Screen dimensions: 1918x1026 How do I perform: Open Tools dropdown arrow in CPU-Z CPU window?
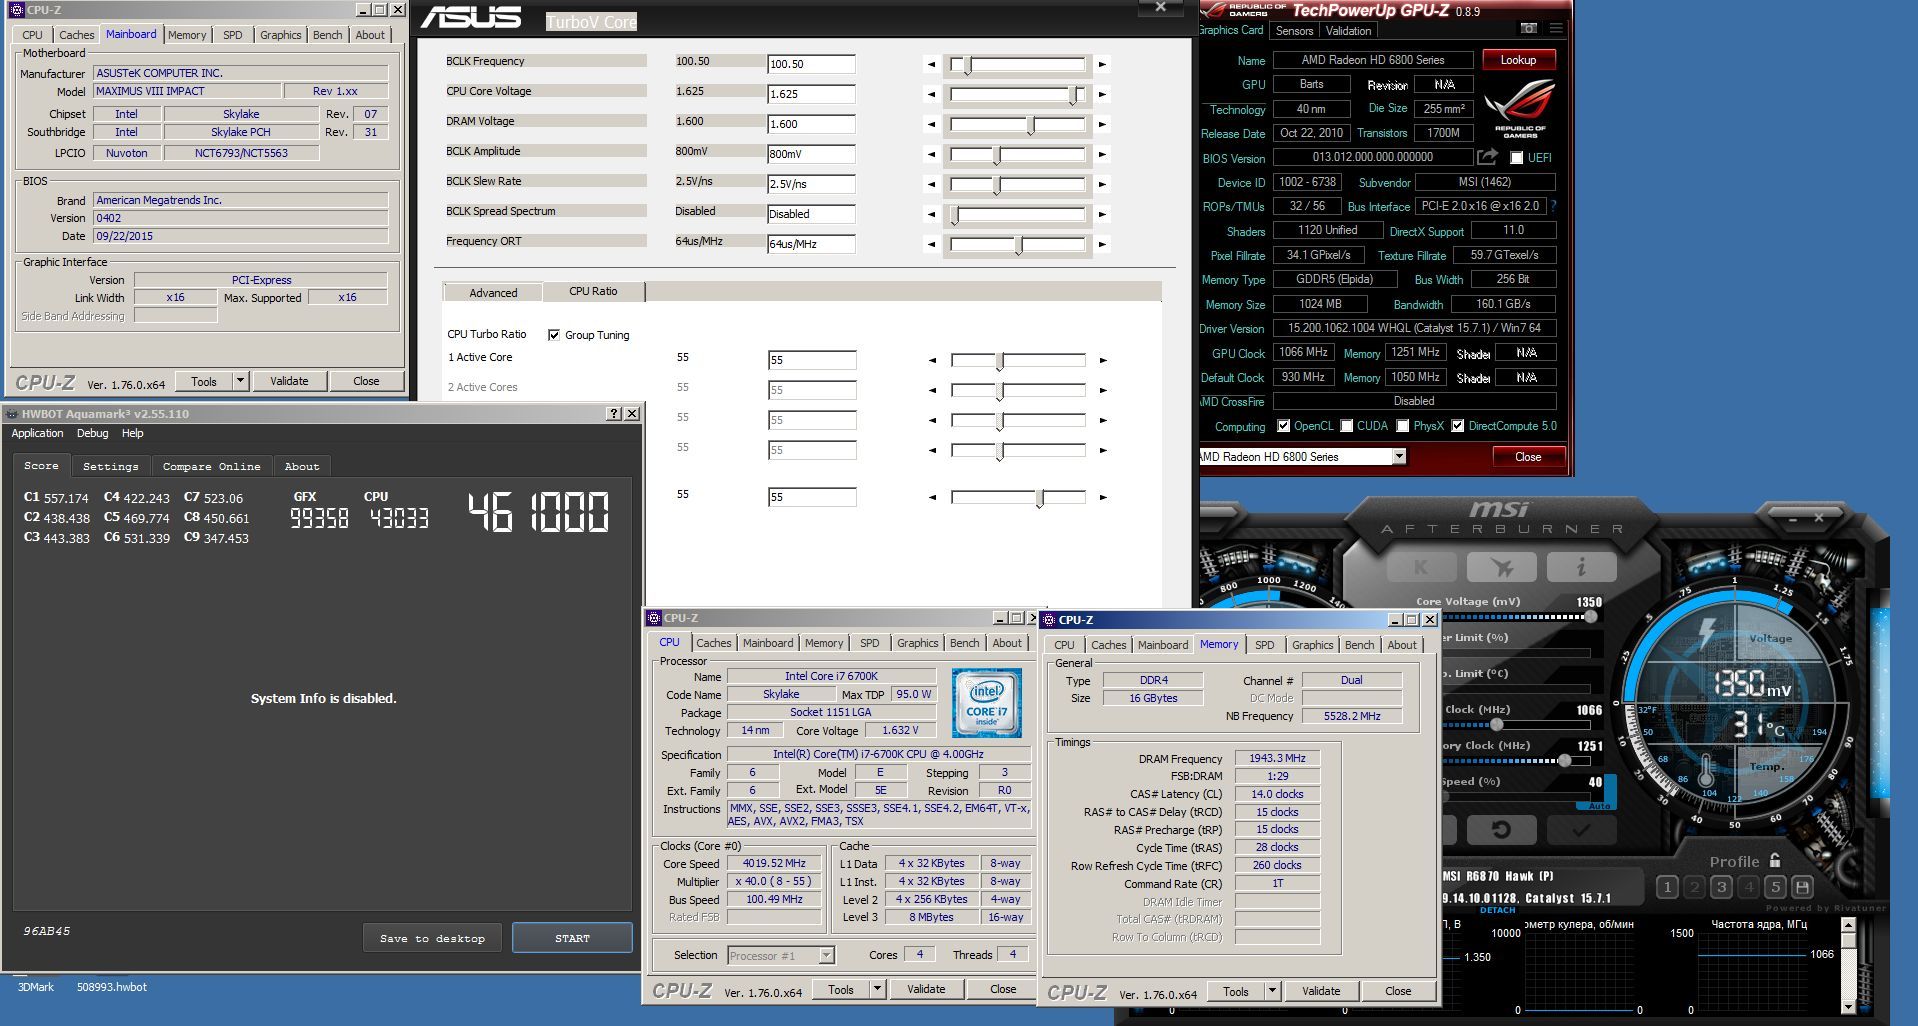click(x=877, y=989)
